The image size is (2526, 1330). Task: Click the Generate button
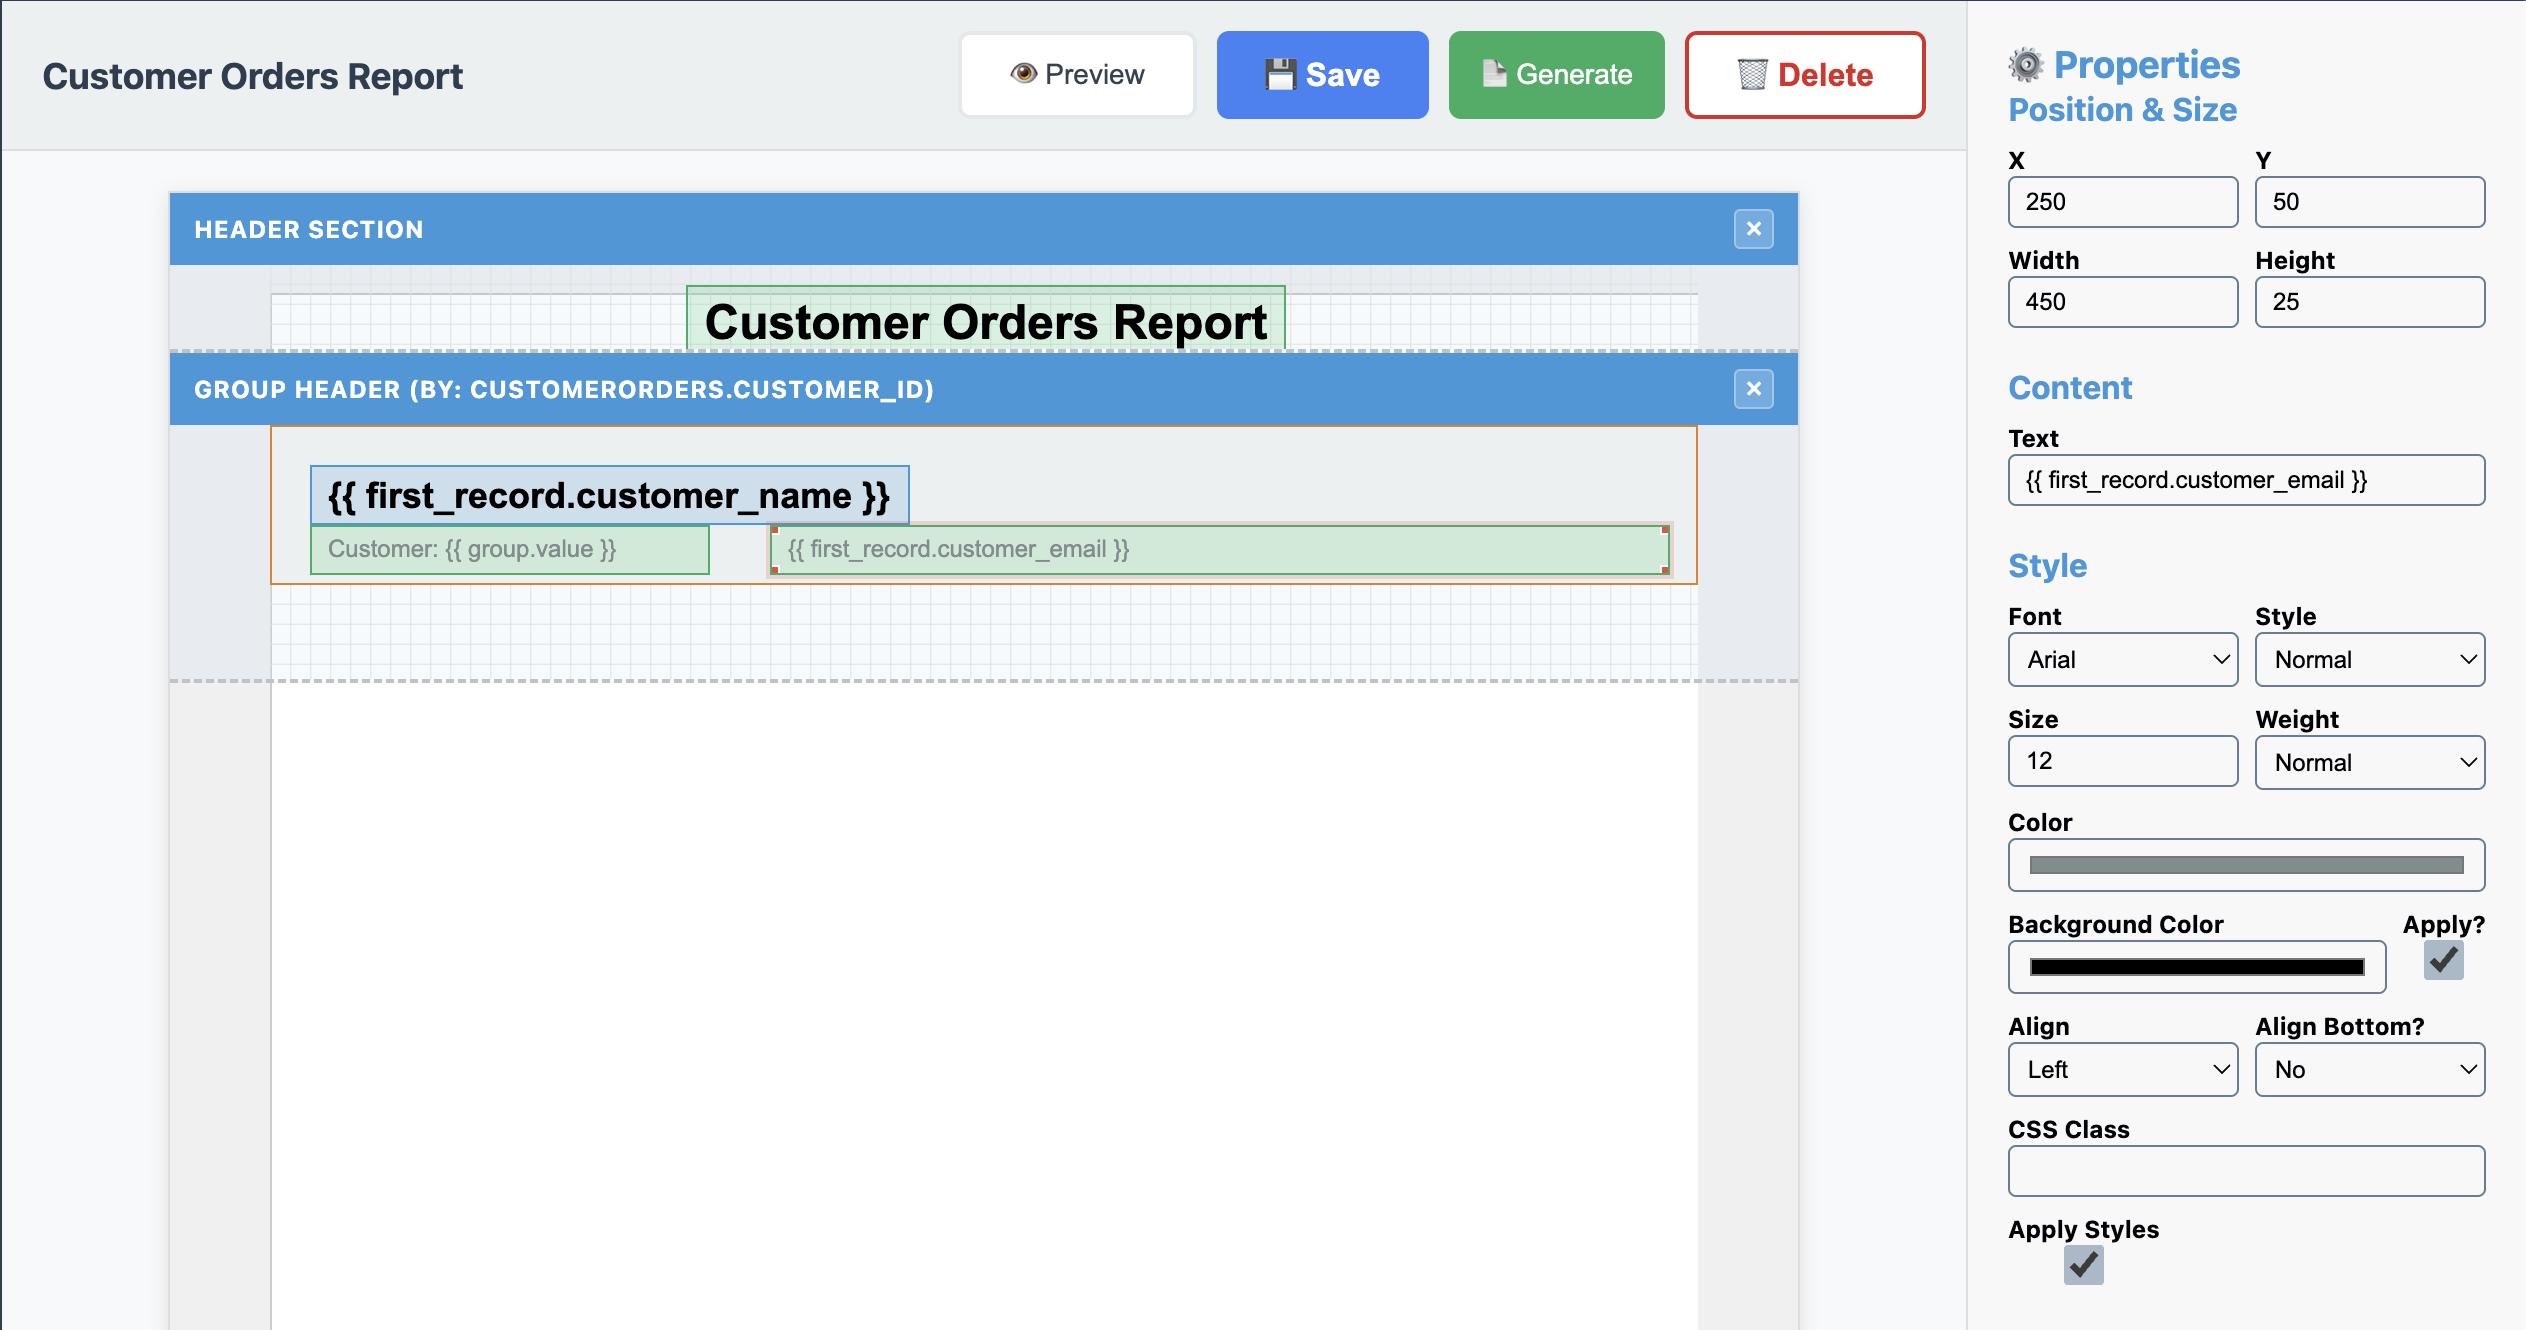1556,73
